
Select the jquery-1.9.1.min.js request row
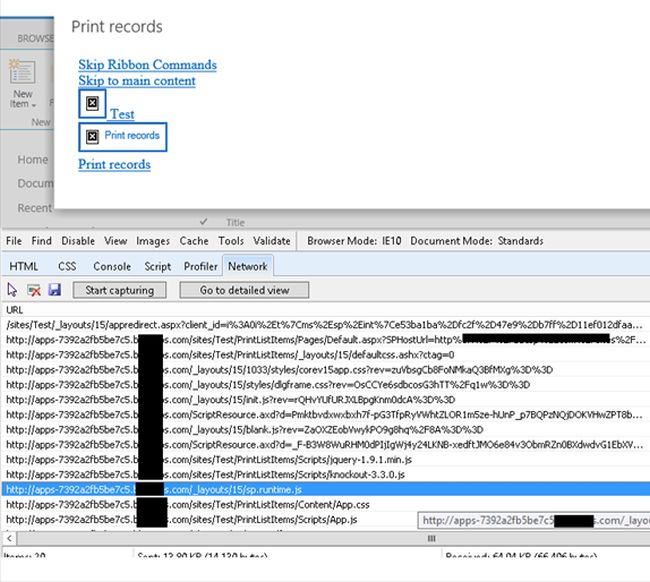point(325,459)
